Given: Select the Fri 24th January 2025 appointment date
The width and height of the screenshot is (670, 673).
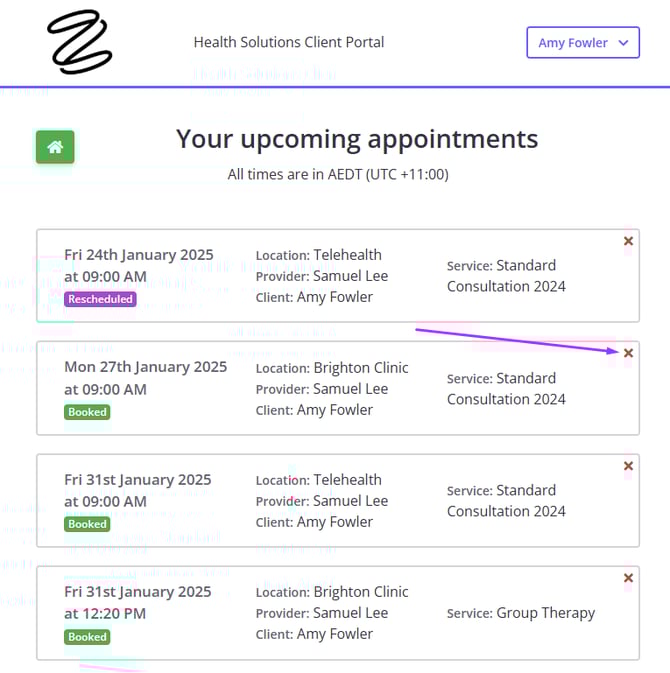Looking at the screenshot, I should point(138,255).
